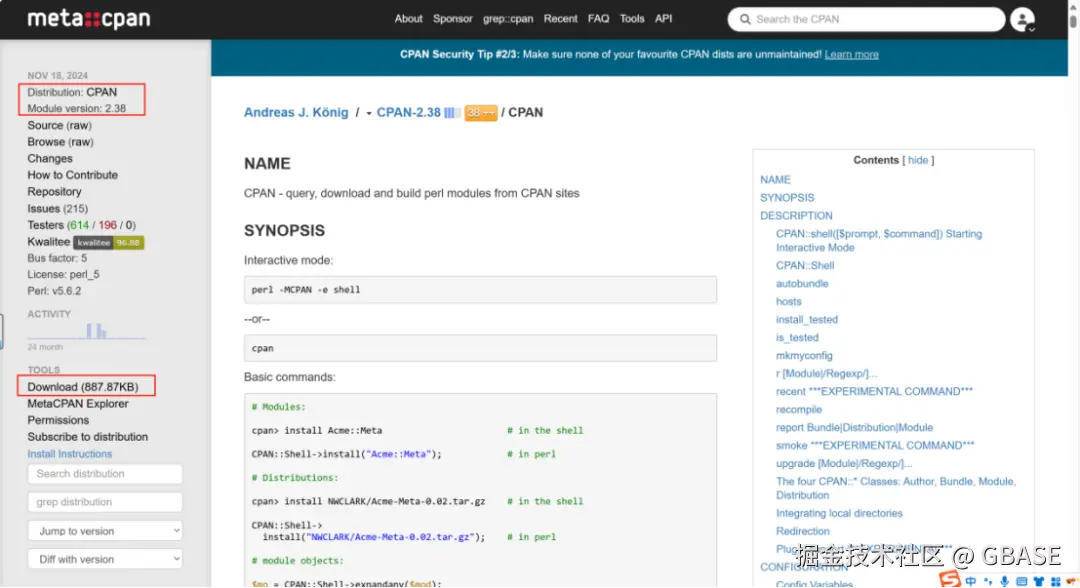The width and height of the screenshot is (1080, 588).
Task: Jump to Redirection section
Action: click(802, 531)
